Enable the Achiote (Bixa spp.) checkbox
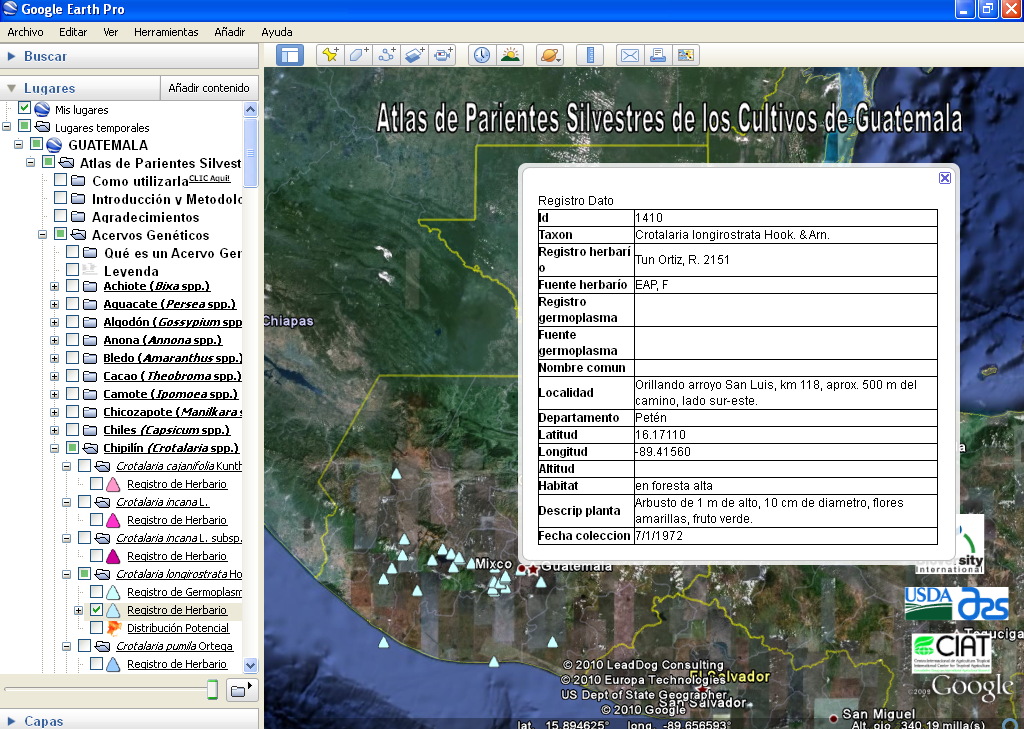Viewport: 1024px width, 729px height. click(72, 285)
